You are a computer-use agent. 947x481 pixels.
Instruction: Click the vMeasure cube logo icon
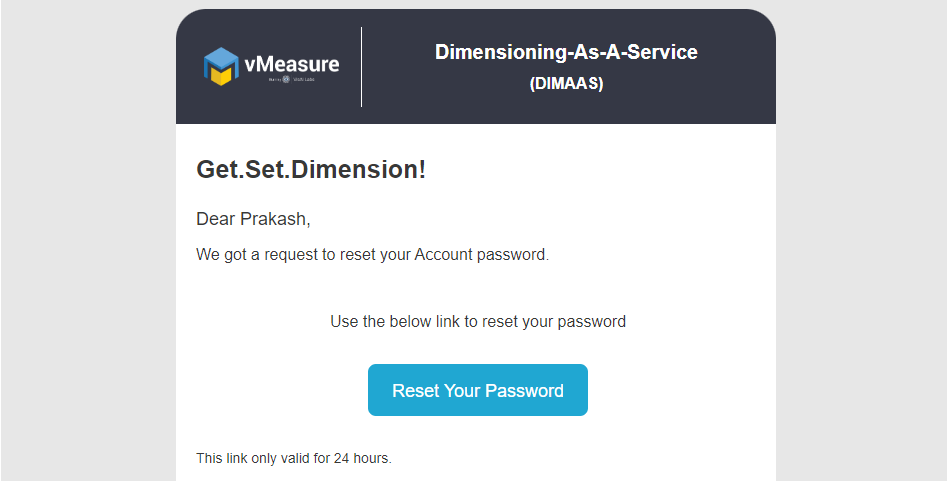221,66
